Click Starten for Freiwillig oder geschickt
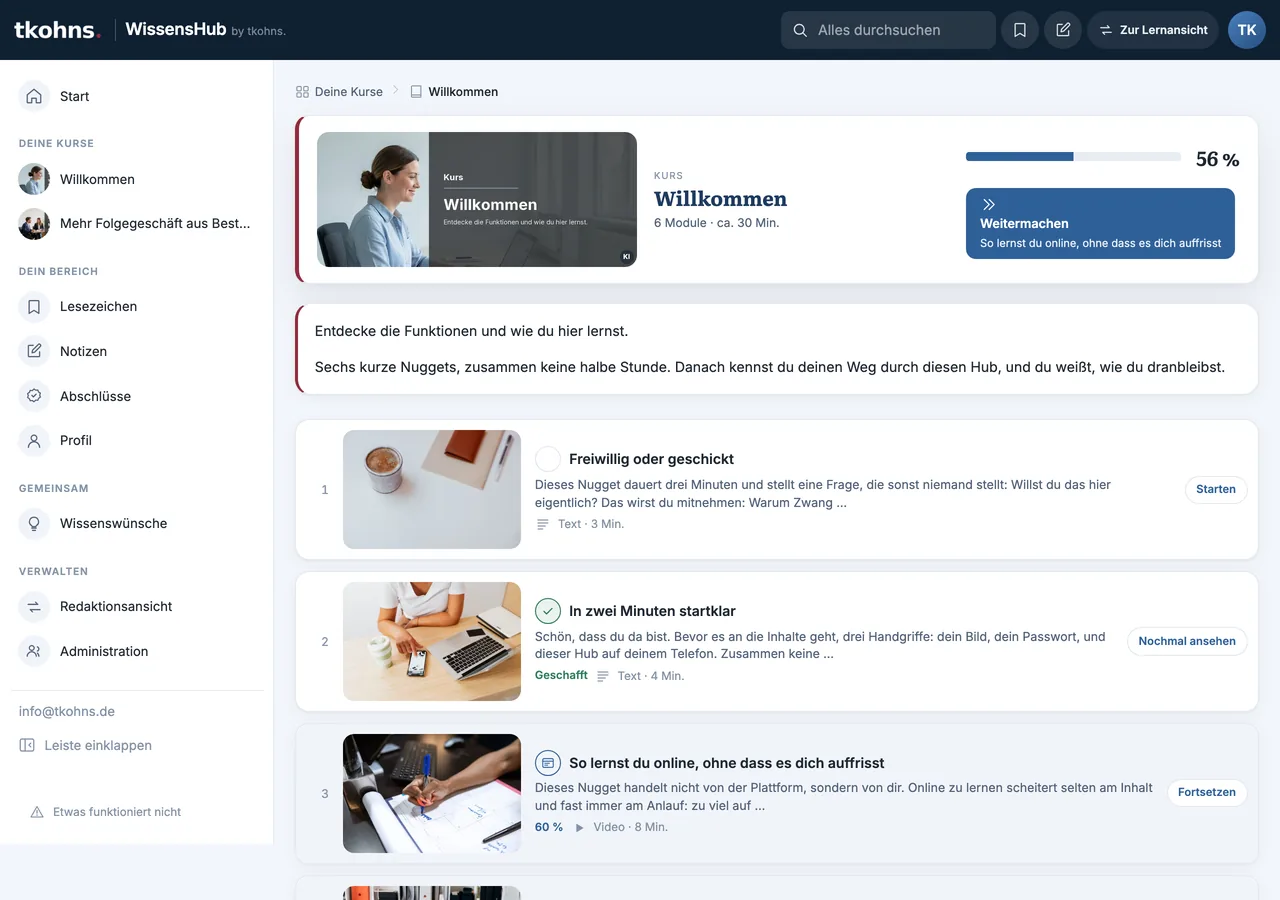 pos(1216,489)
